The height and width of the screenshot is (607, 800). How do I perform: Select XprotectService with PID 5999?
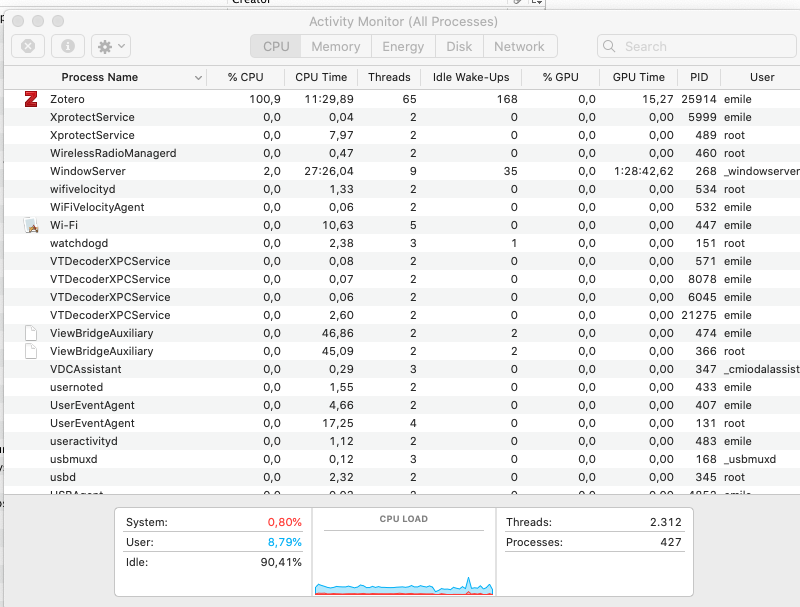click(402, 117)
